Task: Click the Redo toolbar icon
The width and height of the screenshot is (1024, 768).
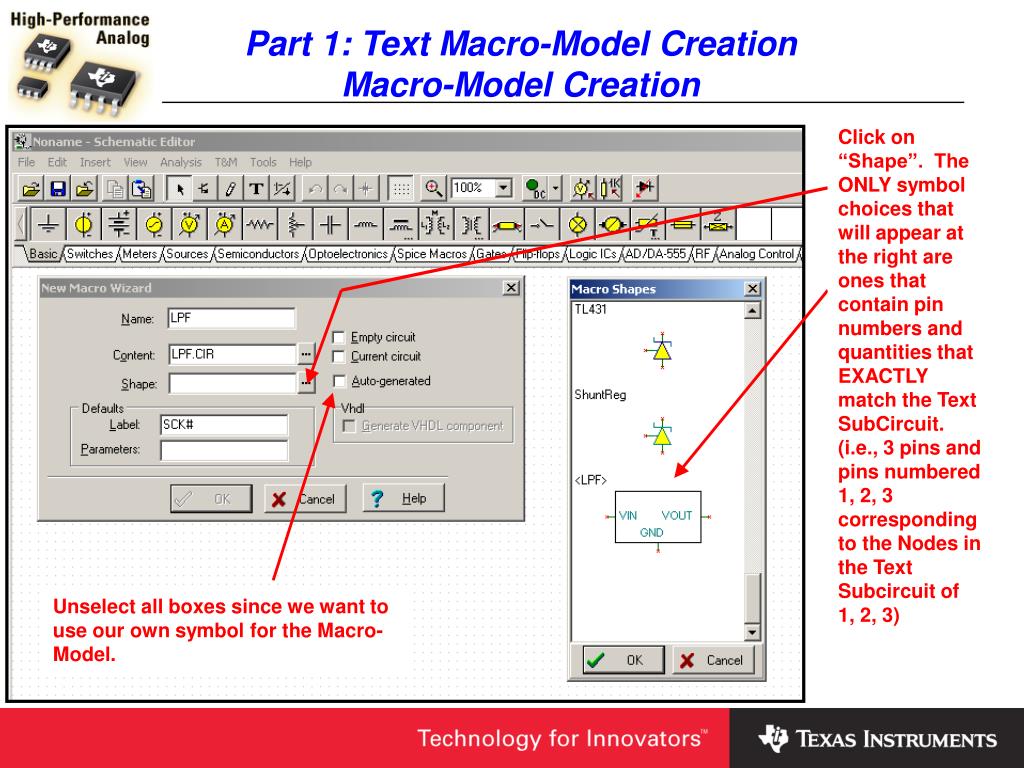Action: (x=340, y=189)
